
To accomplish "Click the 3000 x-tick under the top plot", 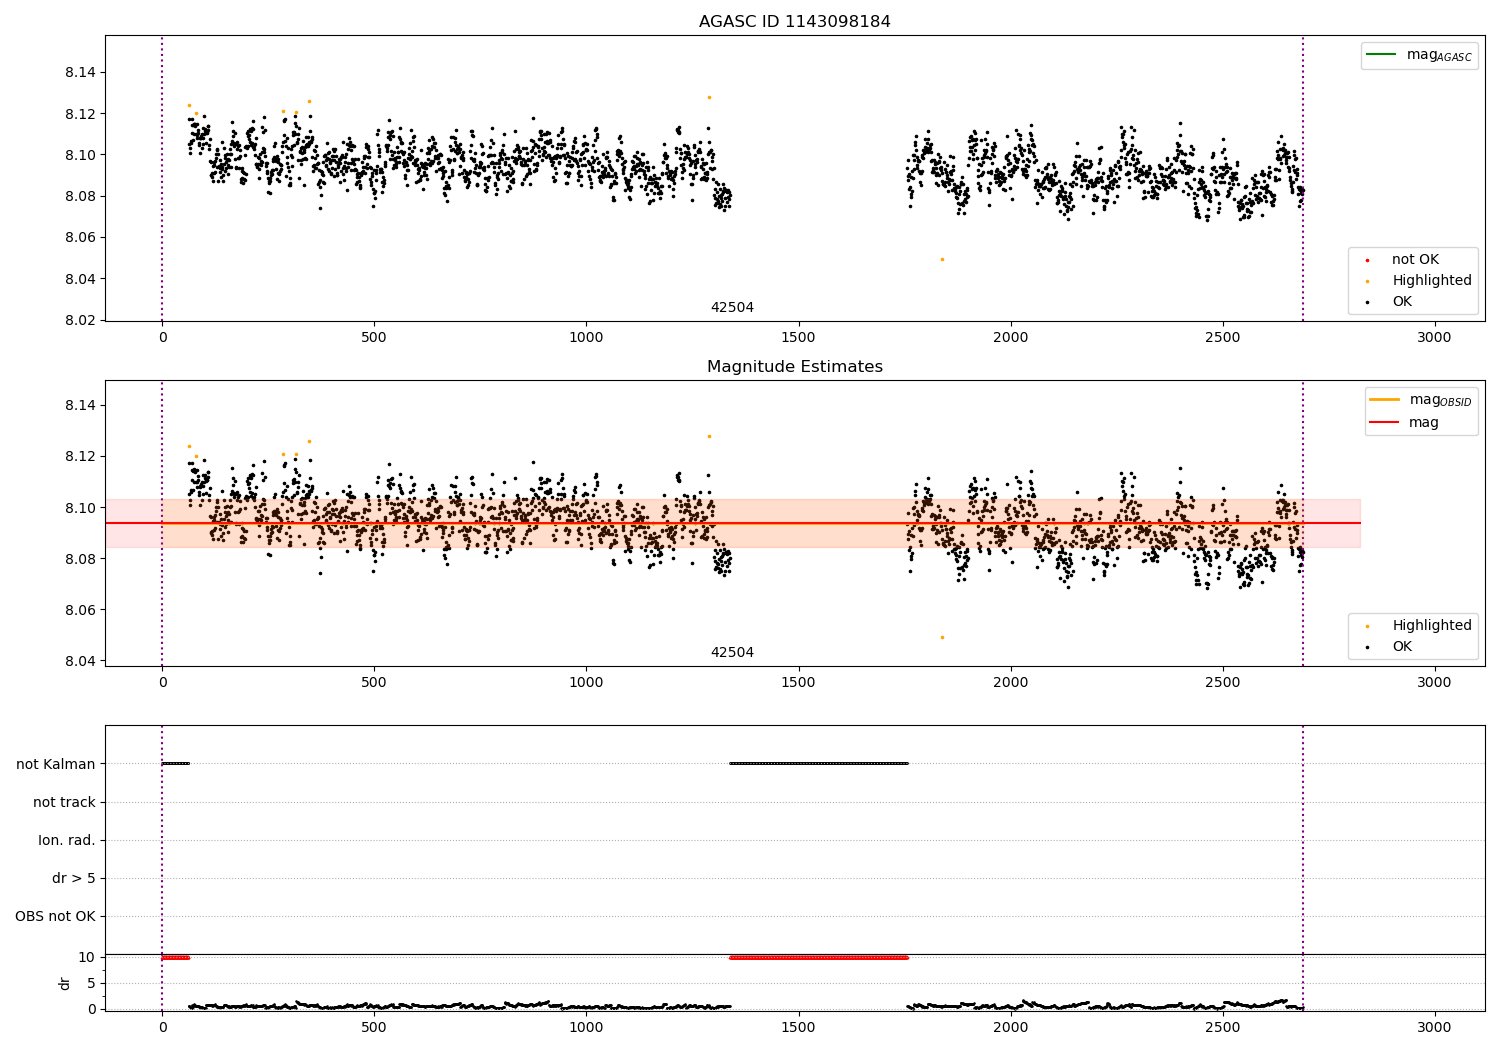I will 1434,337.
